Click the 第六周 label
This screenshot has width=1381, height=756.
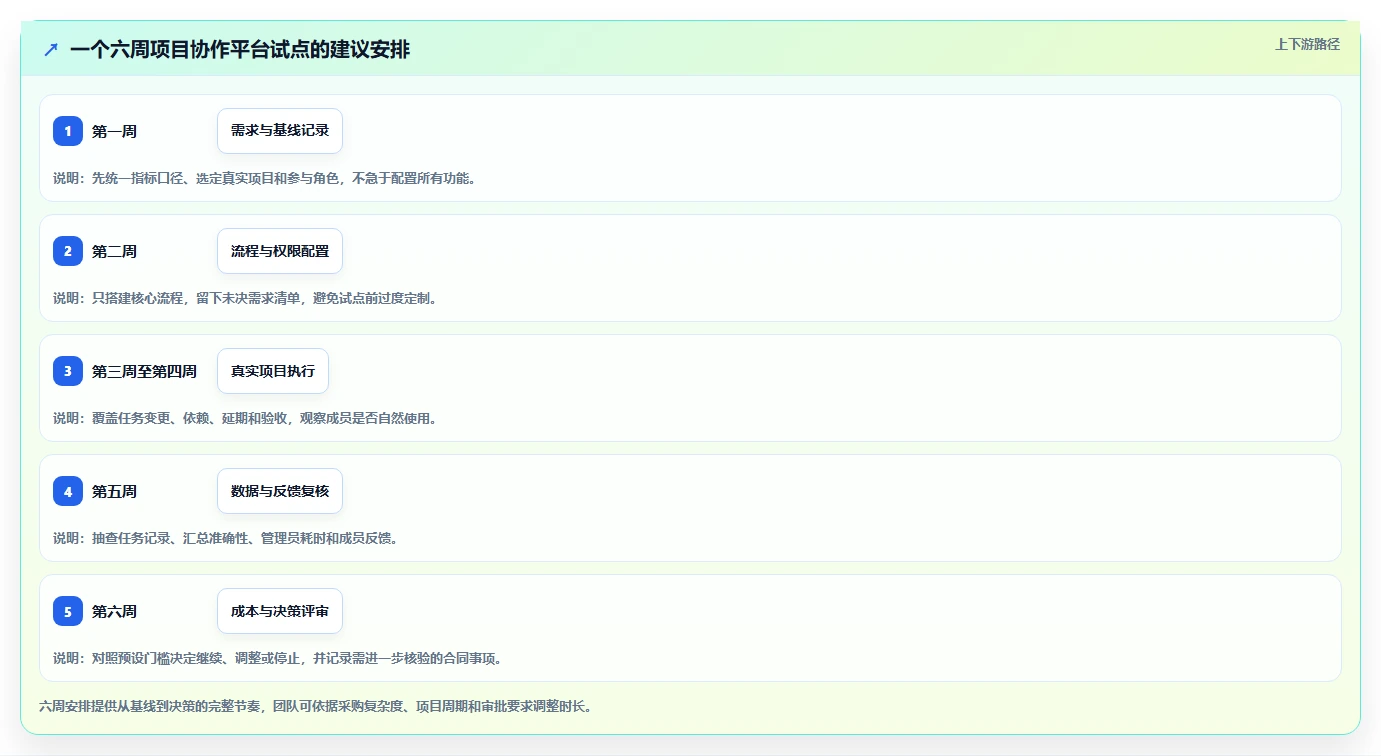coord(114,611)
